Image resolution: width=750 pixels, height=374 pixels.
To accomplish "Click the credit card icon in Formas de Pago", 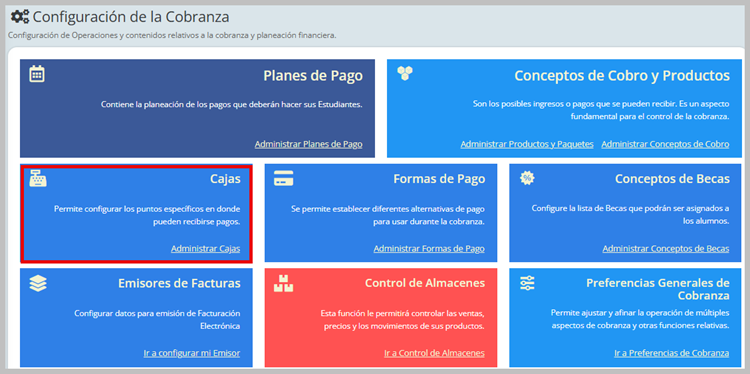I will tap(283, 178).
